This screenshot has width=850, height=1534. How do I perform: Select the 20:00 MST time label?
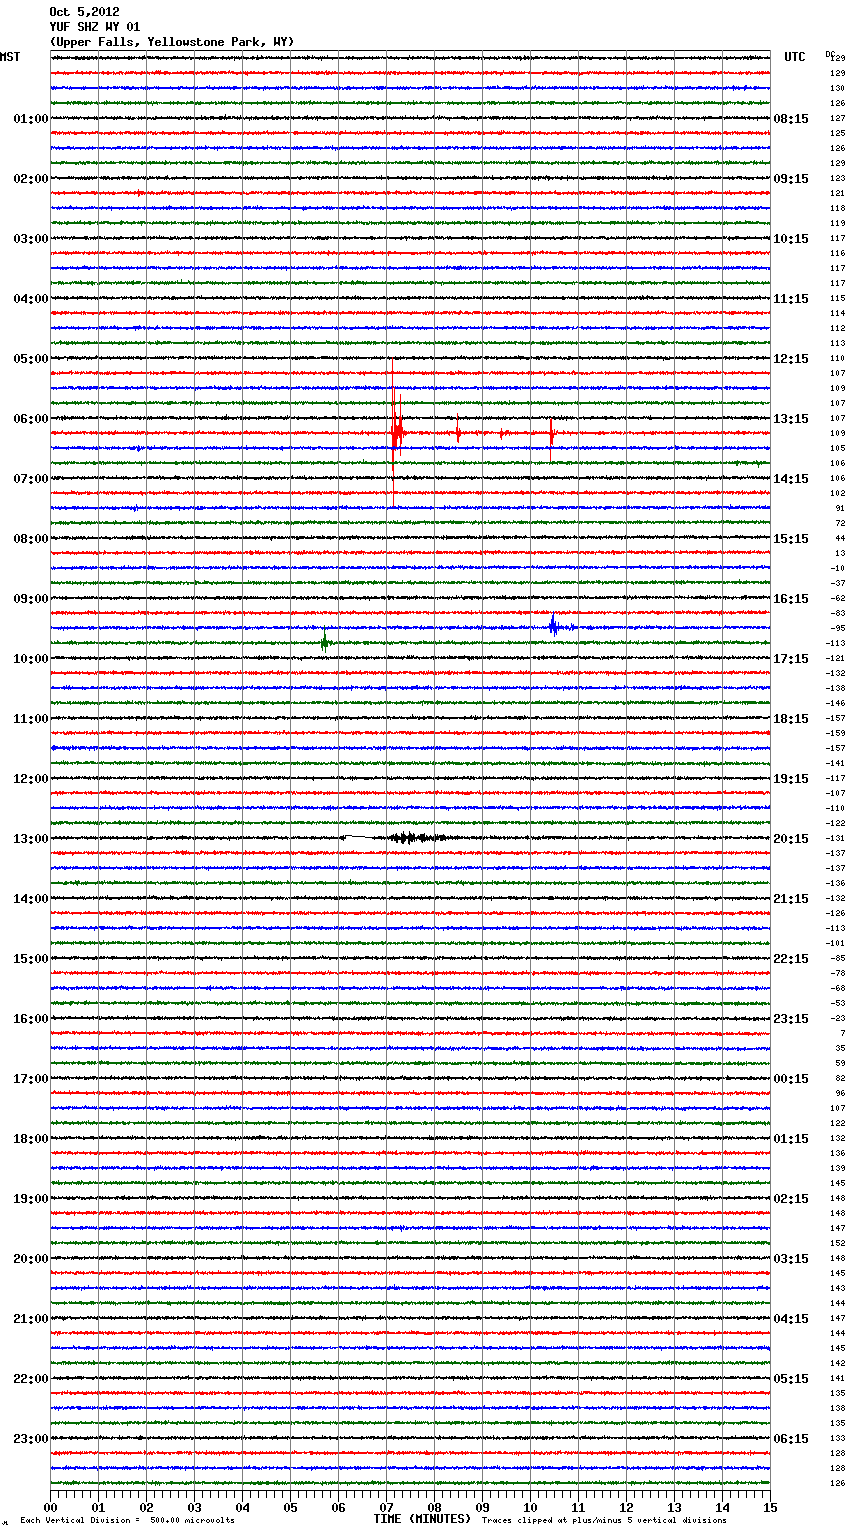tap(31, 1259)
